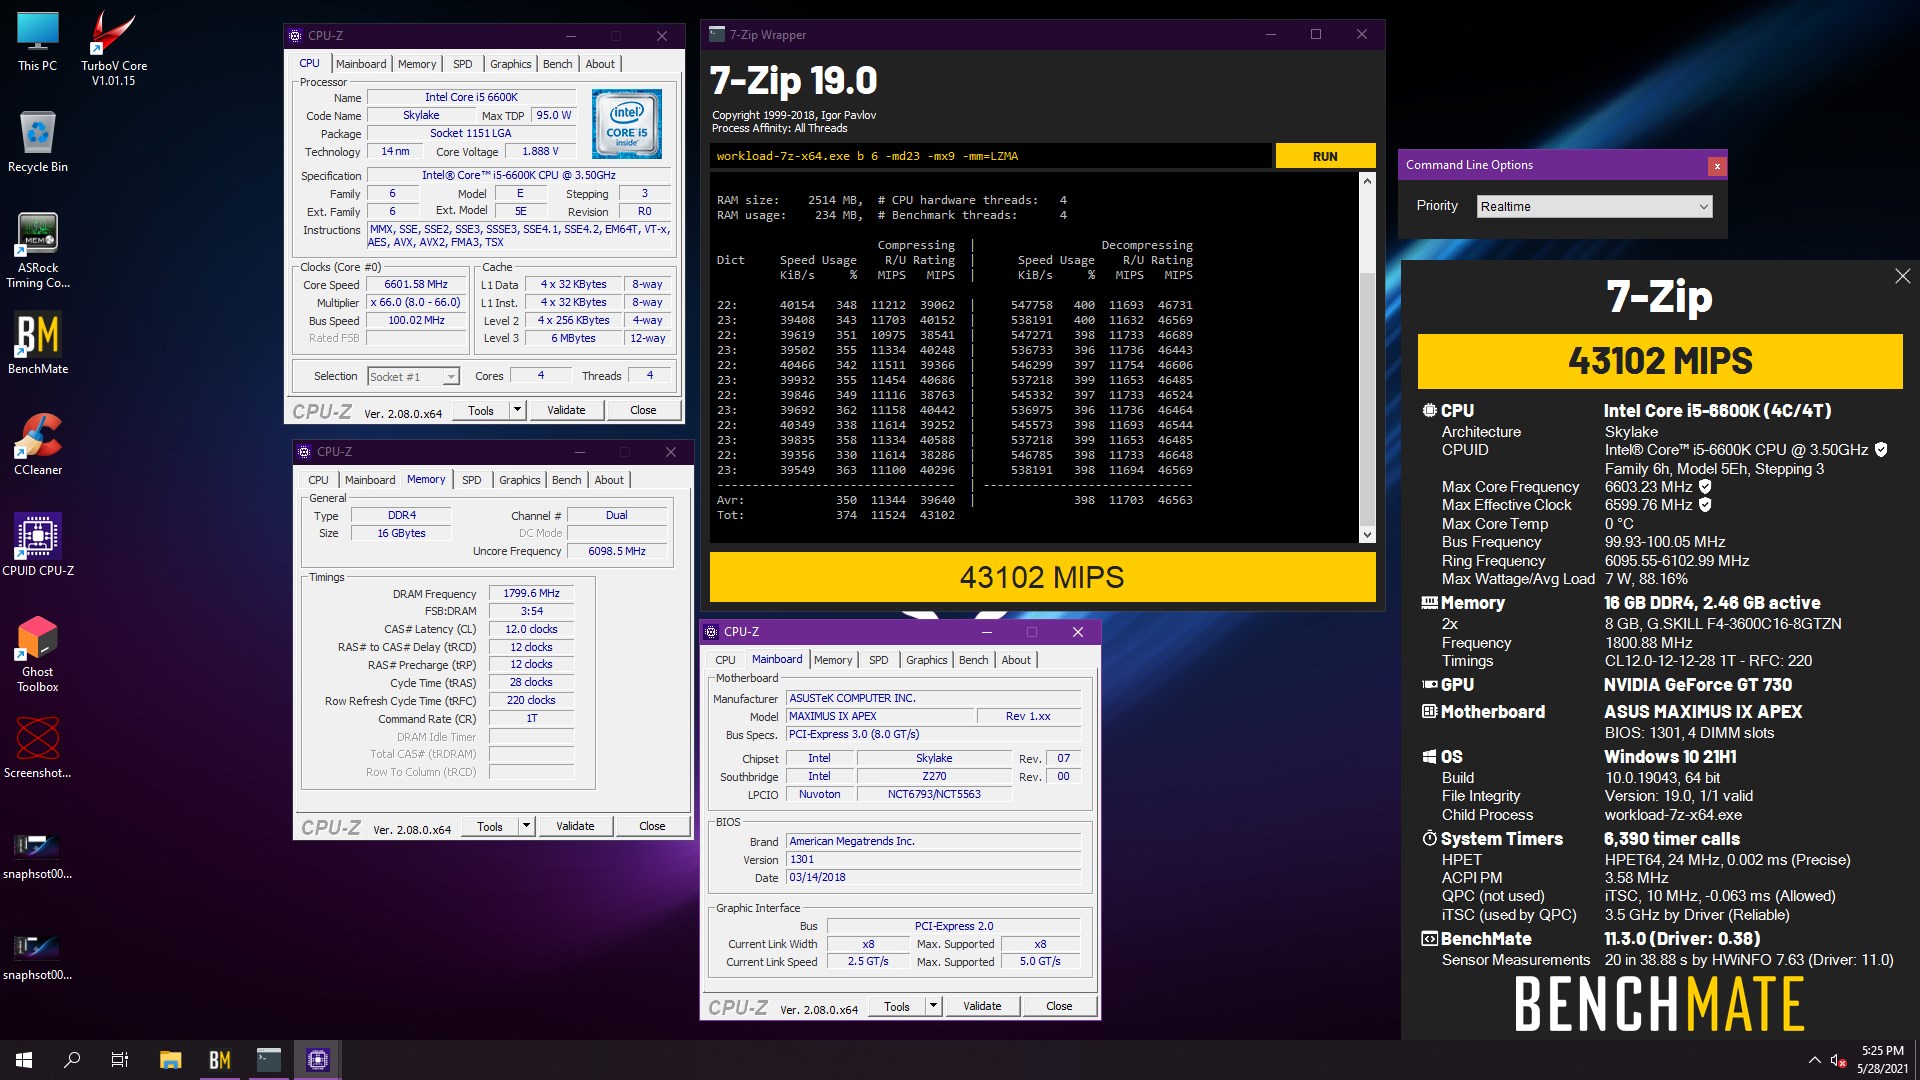The height and width of the screenshot is (1080, 1920).
Task: Open Memory tab in Mainboard CPU-Z window
Action: click(x=833, y=660)
